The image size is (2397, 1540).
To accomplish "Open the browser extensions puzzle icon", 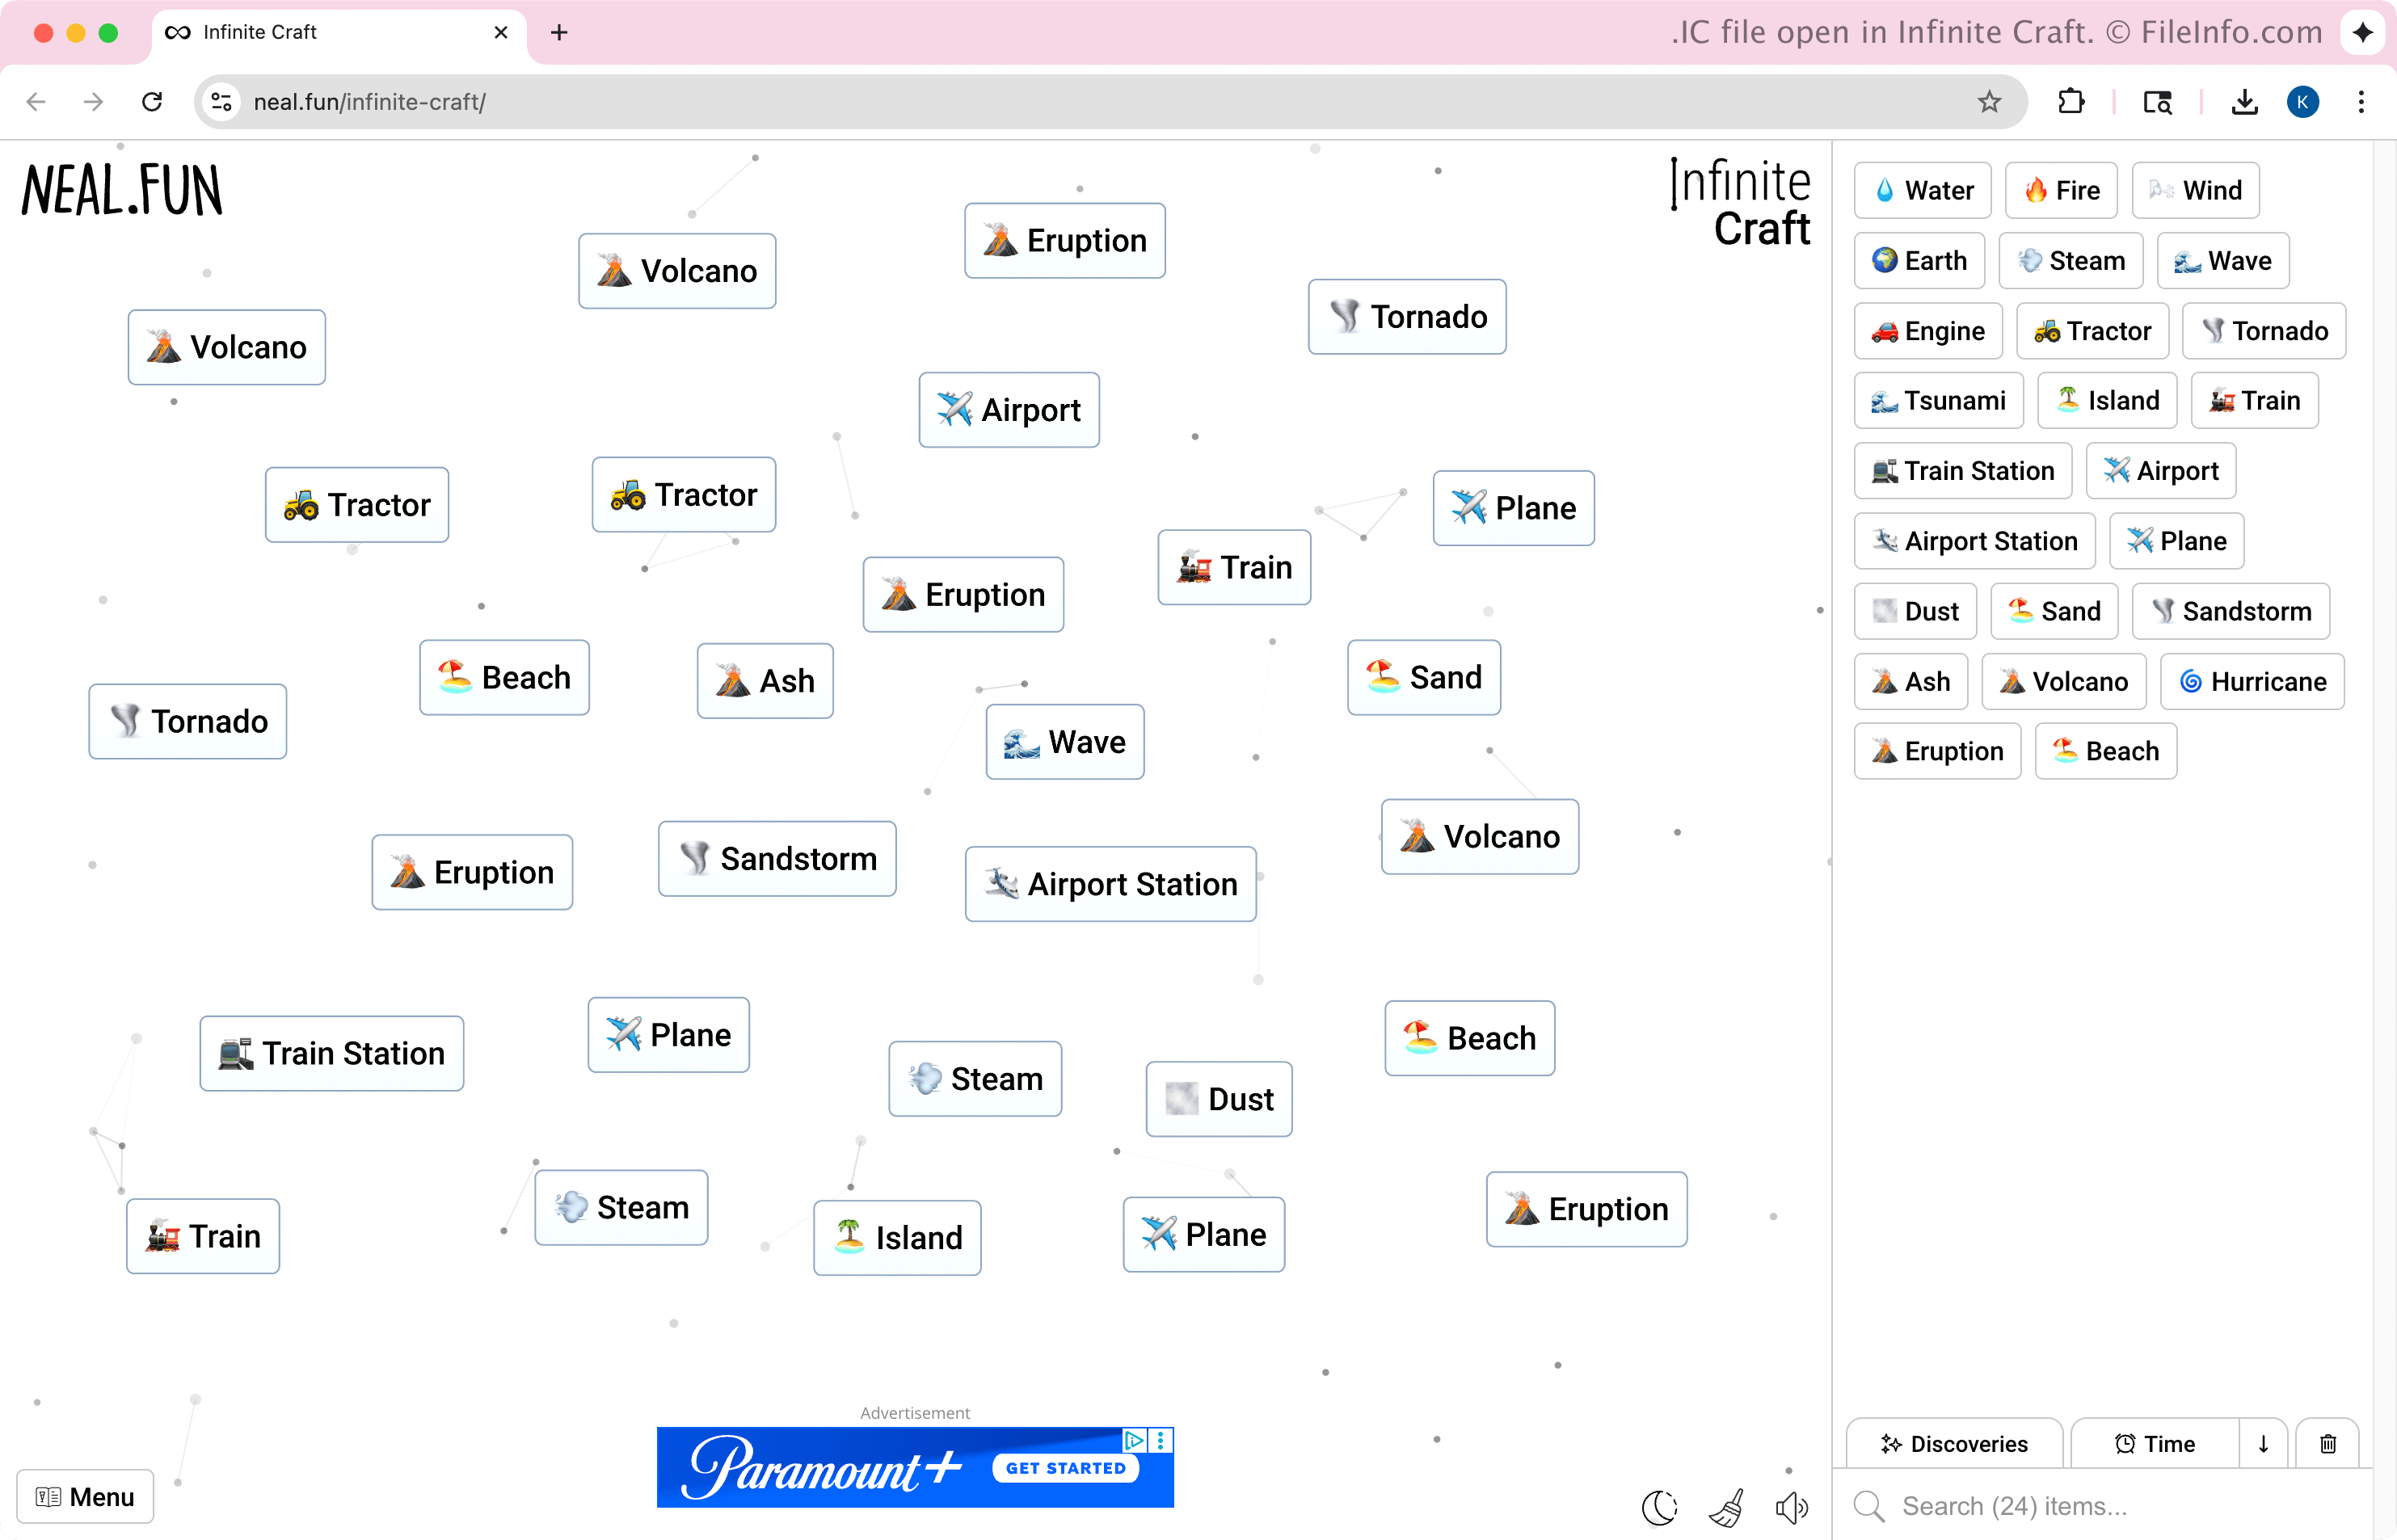I will [x=2071, y=102].
